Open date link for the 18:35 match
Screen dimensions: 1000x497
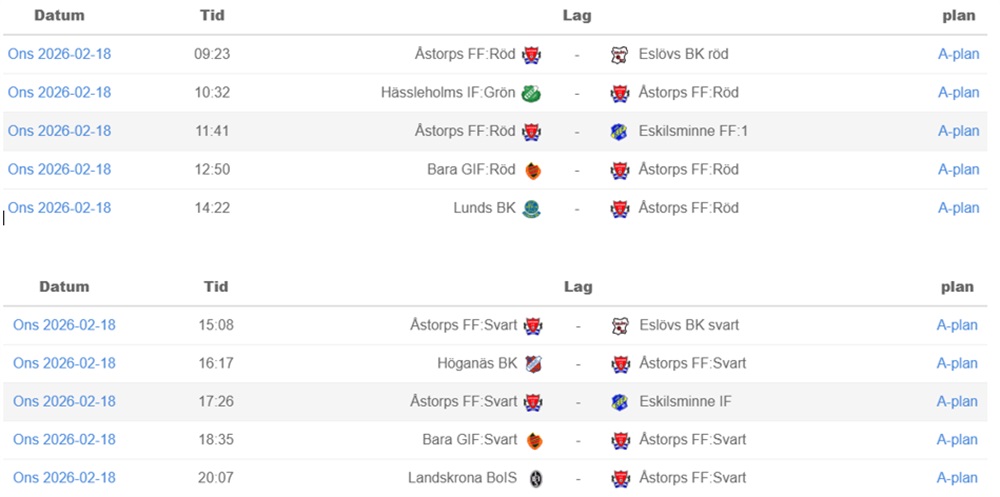coord(64,439)
